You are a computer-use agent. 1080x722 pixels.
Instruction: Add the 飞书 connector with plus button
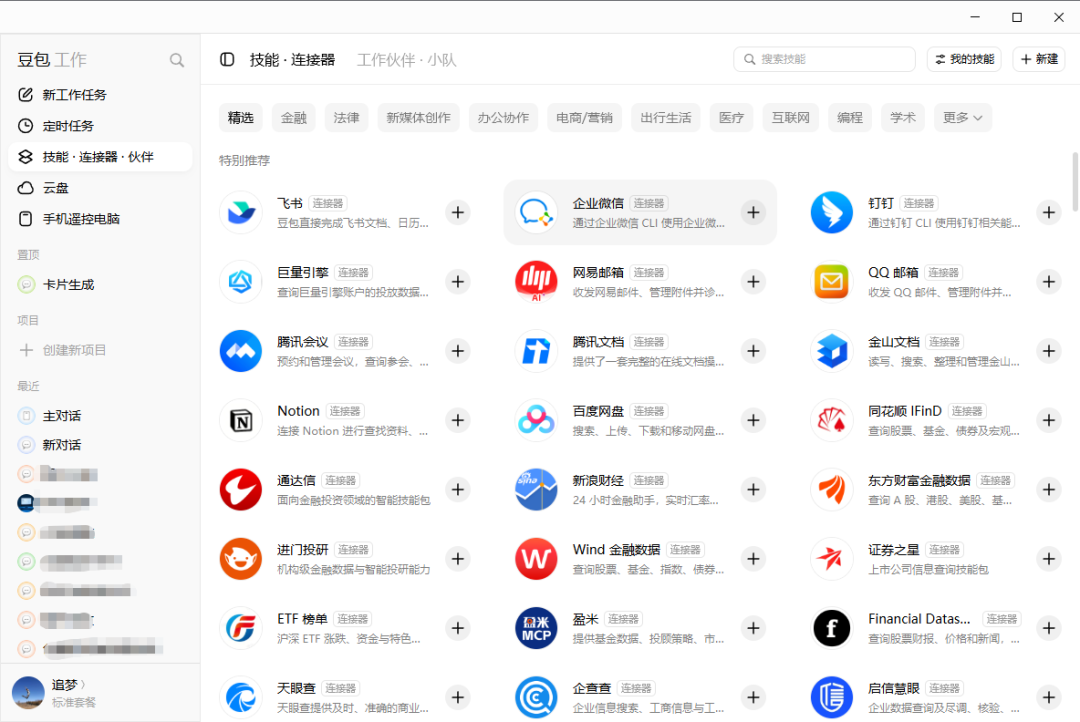tap(458, 212)
